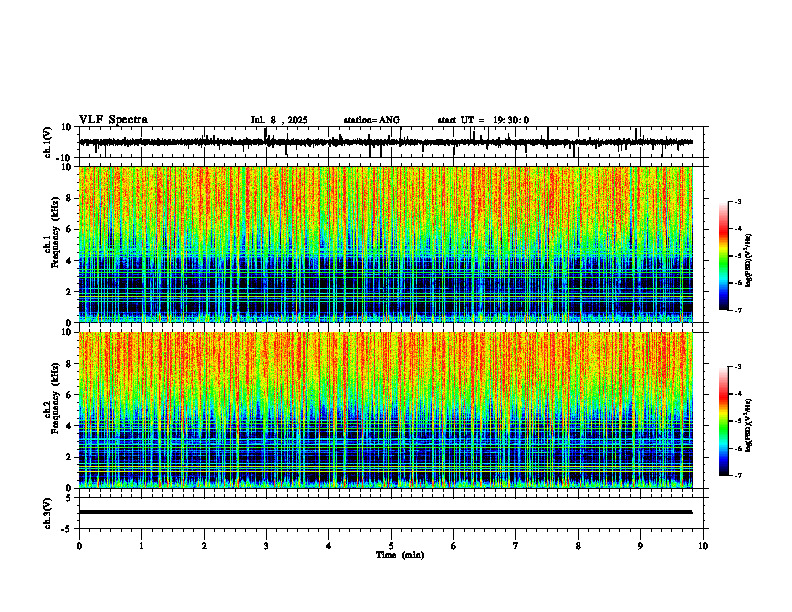
Task: Click the ch.1 spectrogram color bar
Action: point(723,256)
